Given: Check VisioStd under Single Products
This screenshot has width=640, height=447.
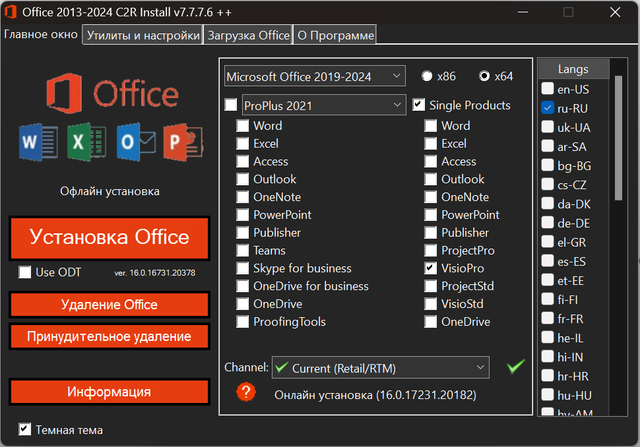Looking at the screenshot, I should point(430,304).
